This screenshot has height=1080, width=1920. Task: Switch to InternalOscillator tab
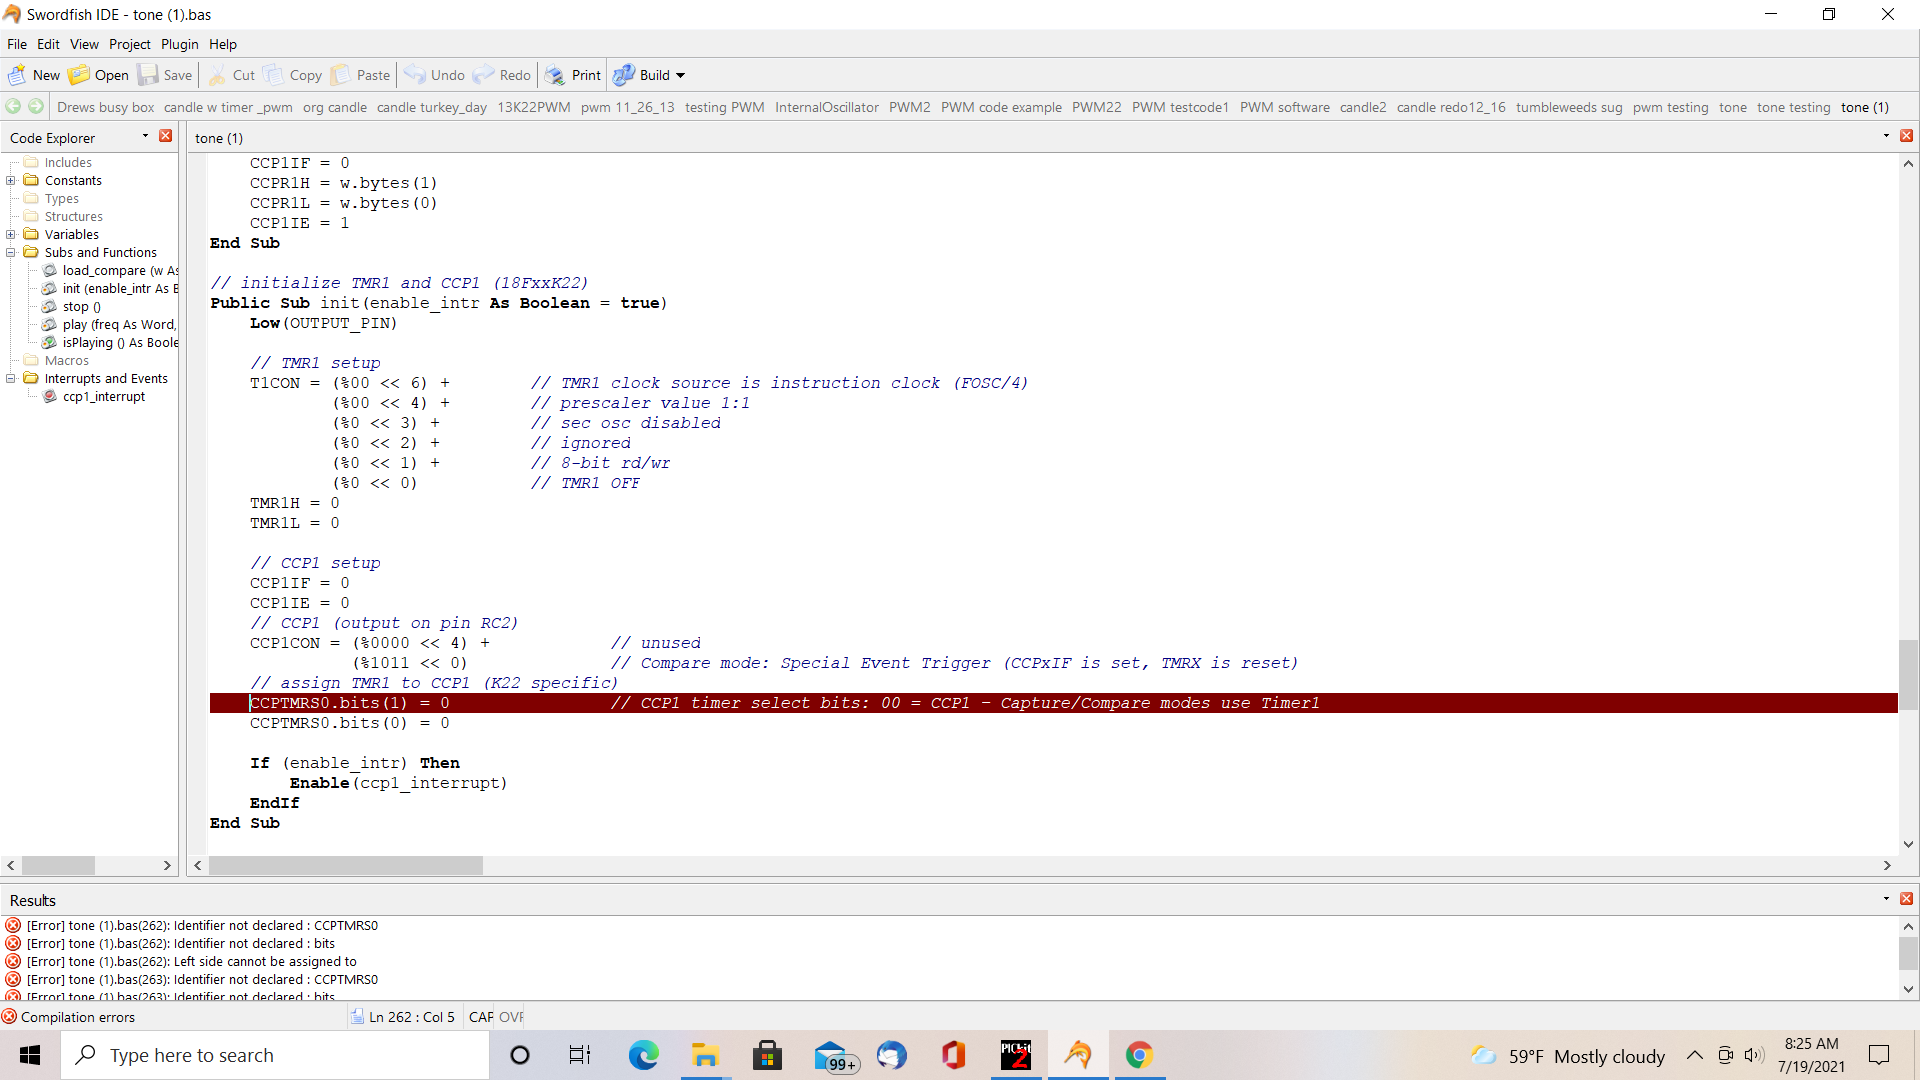coord(827,107)
